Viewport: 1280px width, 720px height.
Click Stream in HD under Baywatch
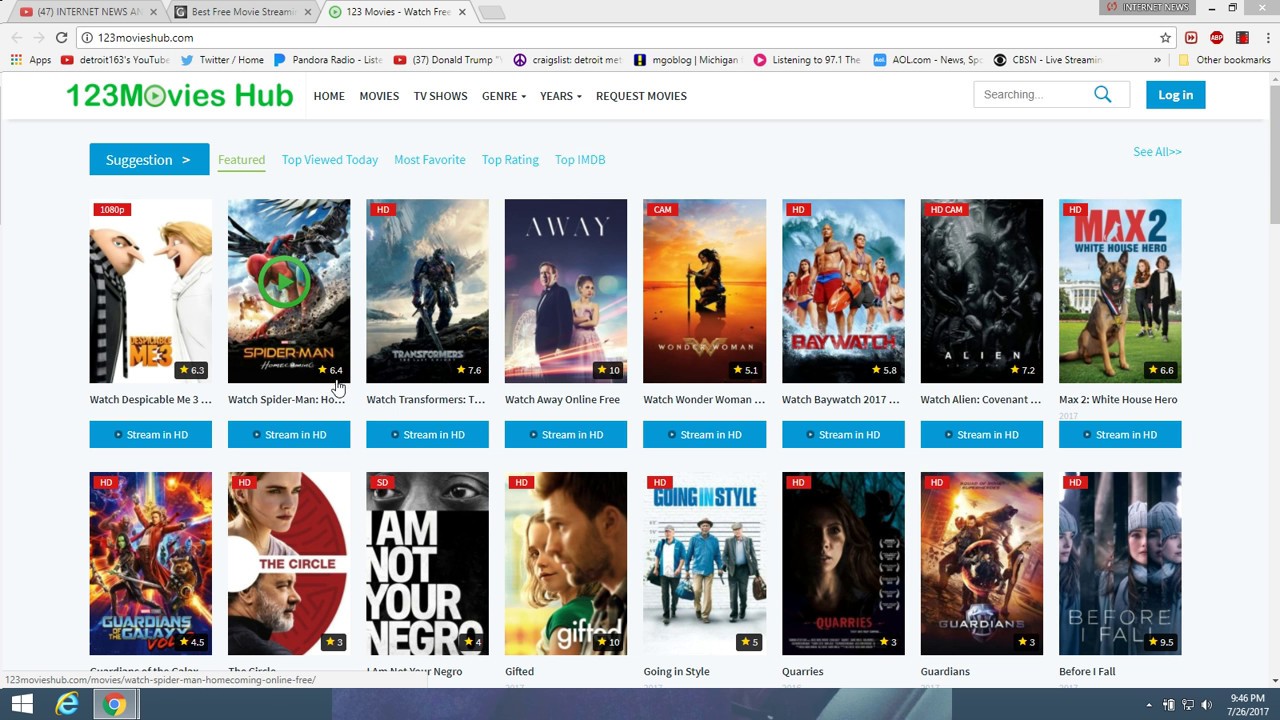(843, 434)
